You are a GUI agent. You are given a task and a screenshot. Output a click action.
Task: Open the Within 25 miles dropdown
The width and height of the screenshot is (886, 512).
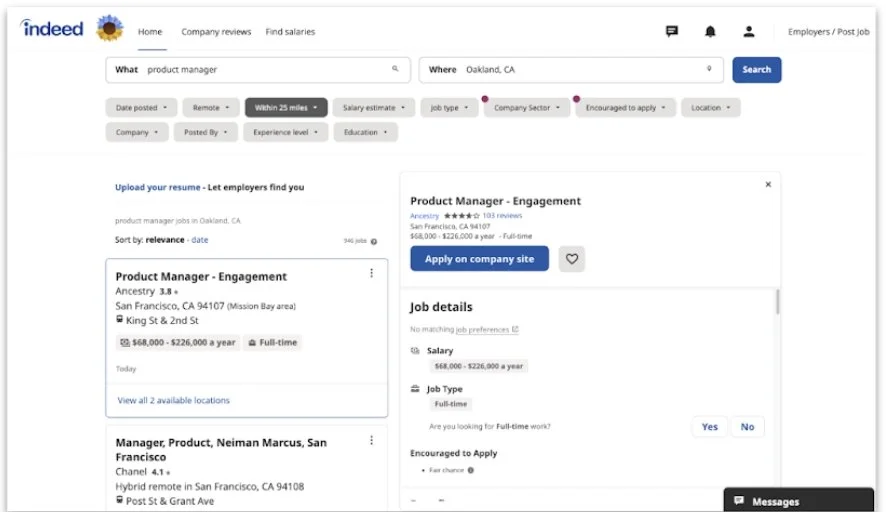point(286,107)
